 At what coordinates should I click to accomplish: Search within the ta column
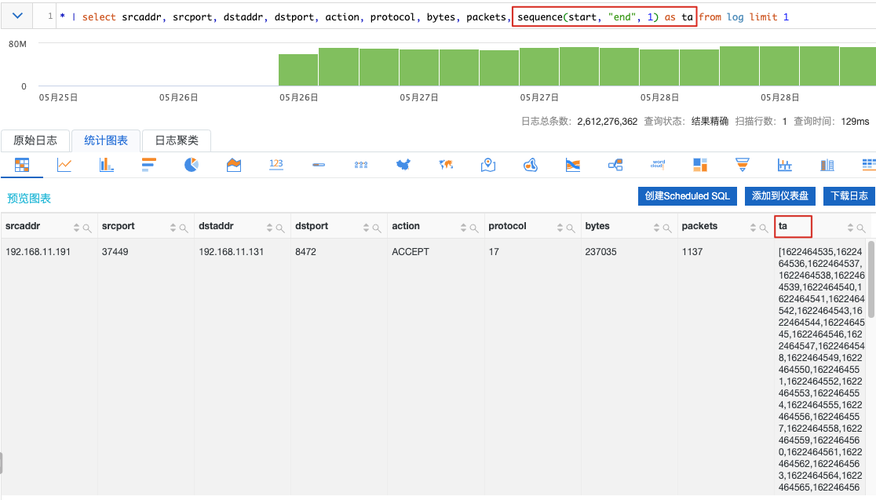click(x=861, y=228)
